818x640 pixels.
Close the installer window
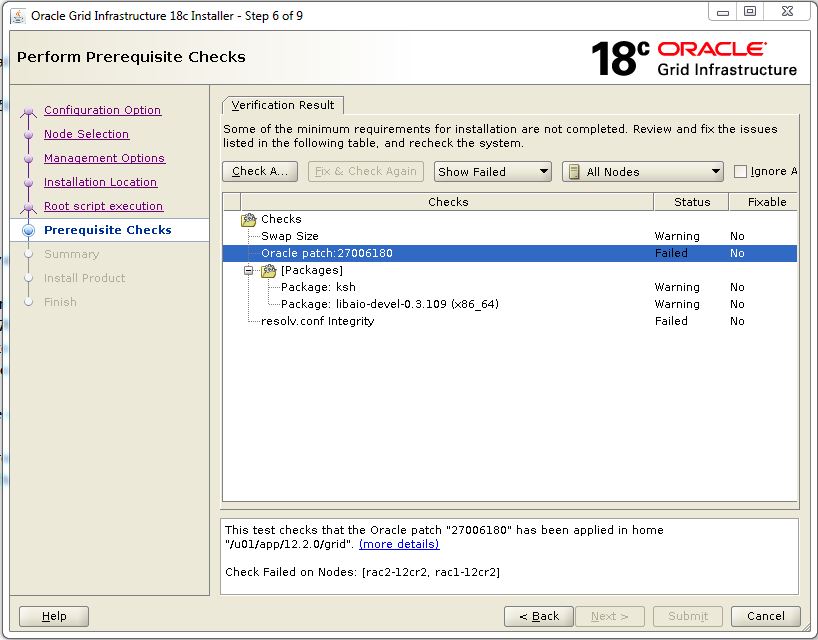pos(787,12)
